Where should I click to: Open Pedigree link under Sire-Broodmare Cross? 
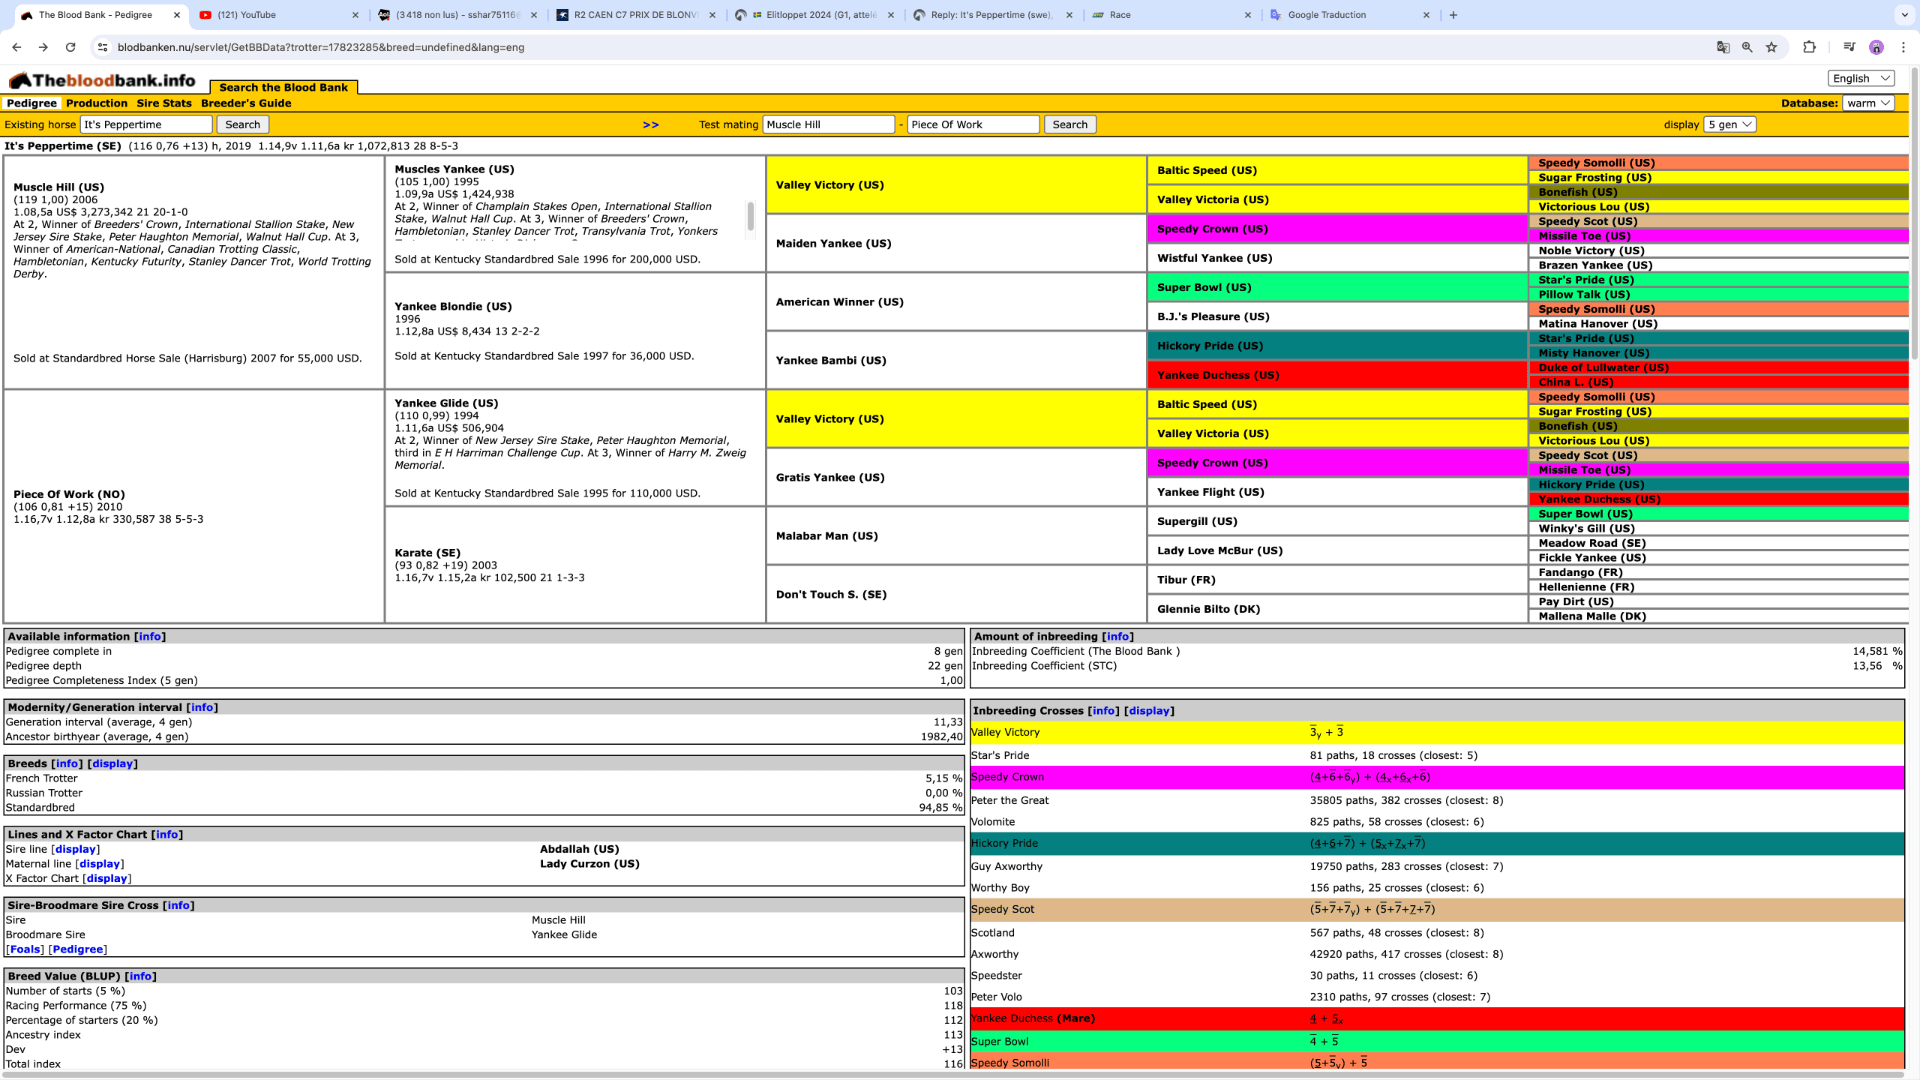(x=77, y=950)
